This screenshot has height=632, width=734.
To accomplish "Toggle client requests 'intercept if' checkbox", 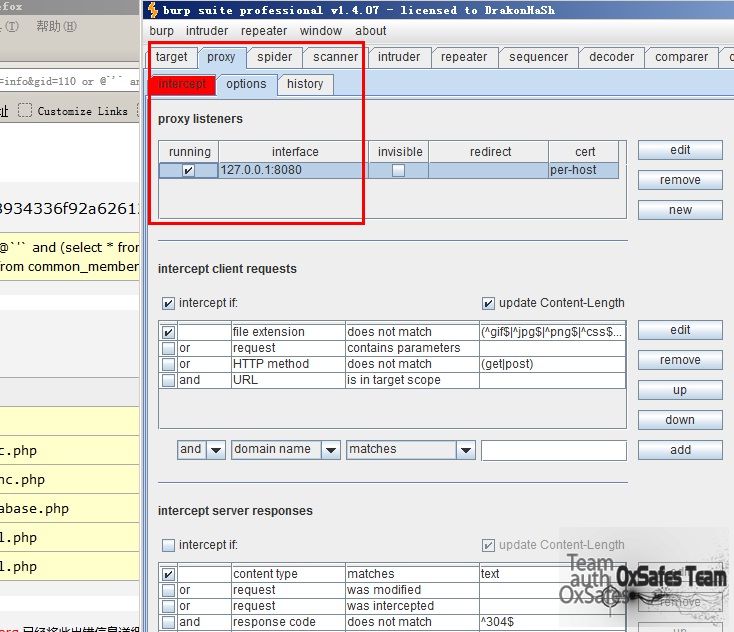I will (x=168, y=303).
